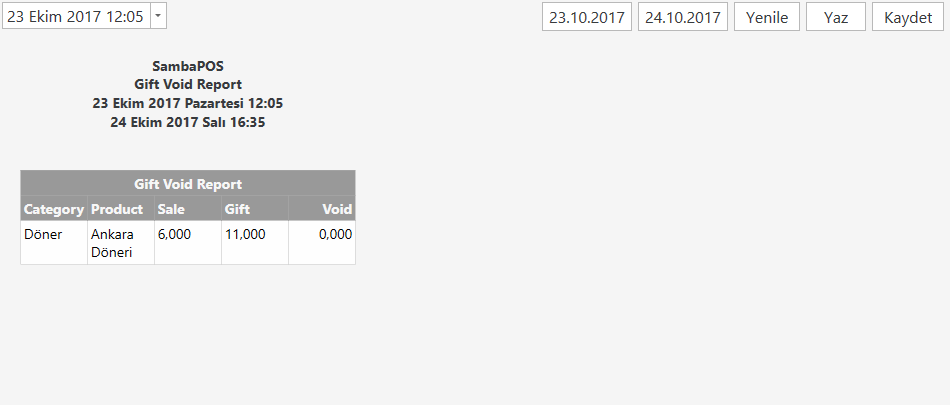950x405 pixels.
Task: Edit the start date field 23.10.2017
Action: (x=586, y=17)
